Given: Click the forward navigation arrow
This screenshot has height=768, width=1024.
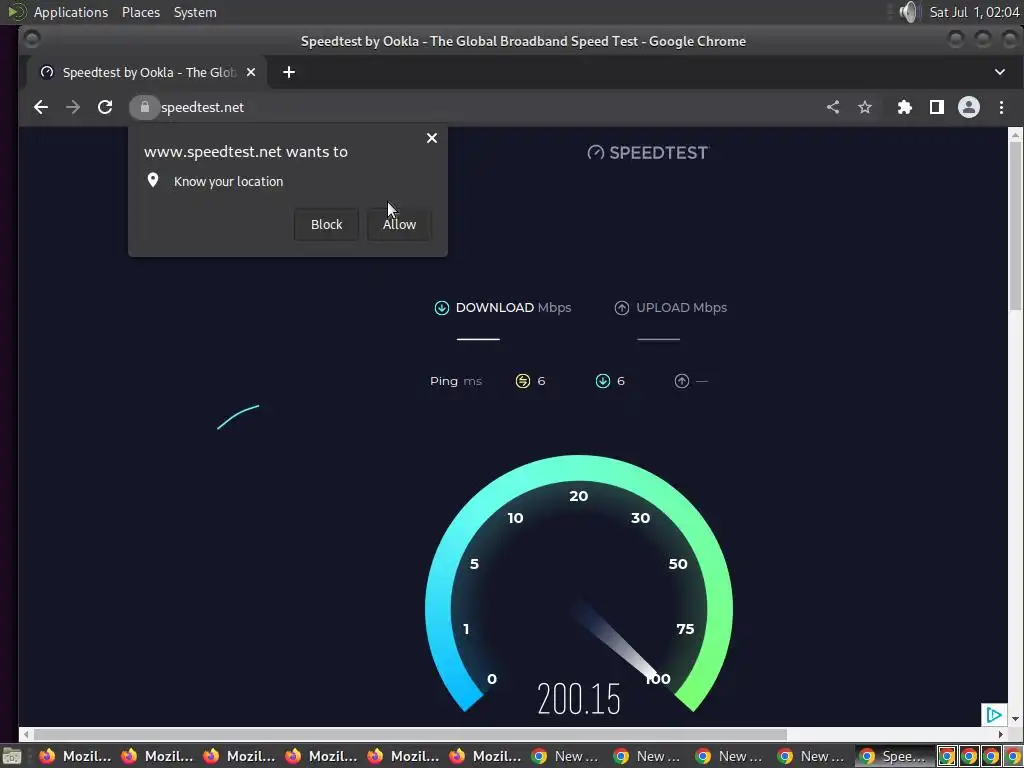Looking at the screenshot, I should (72, 107).
